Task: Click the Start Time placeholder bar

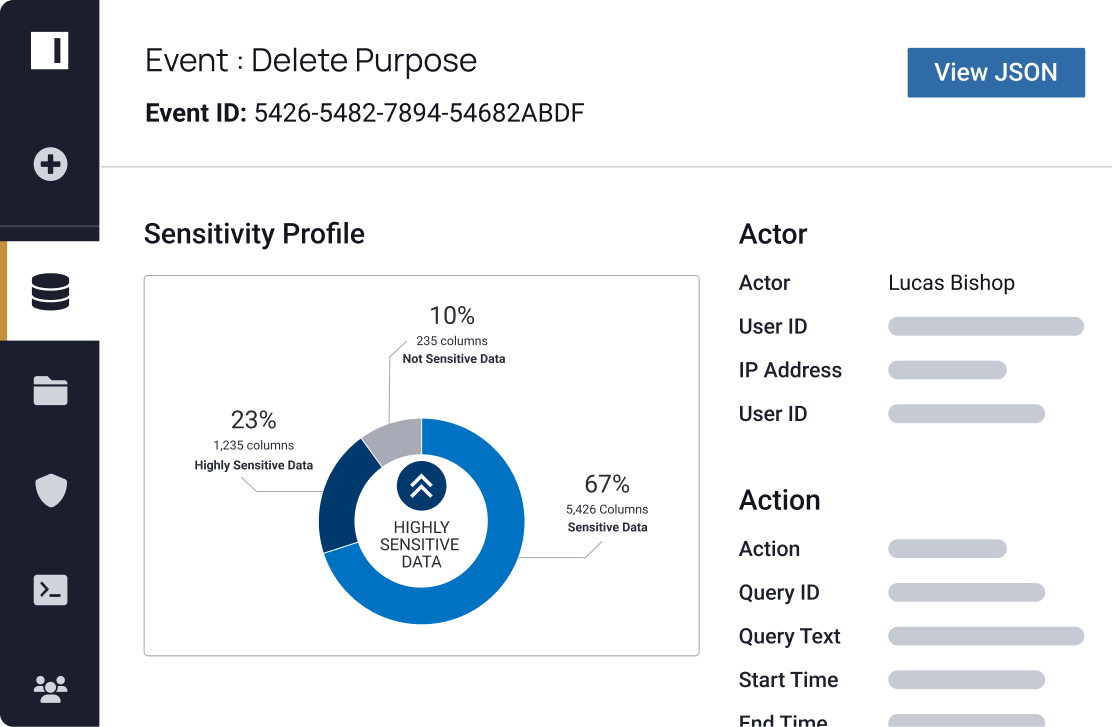Action: (966, 680)
